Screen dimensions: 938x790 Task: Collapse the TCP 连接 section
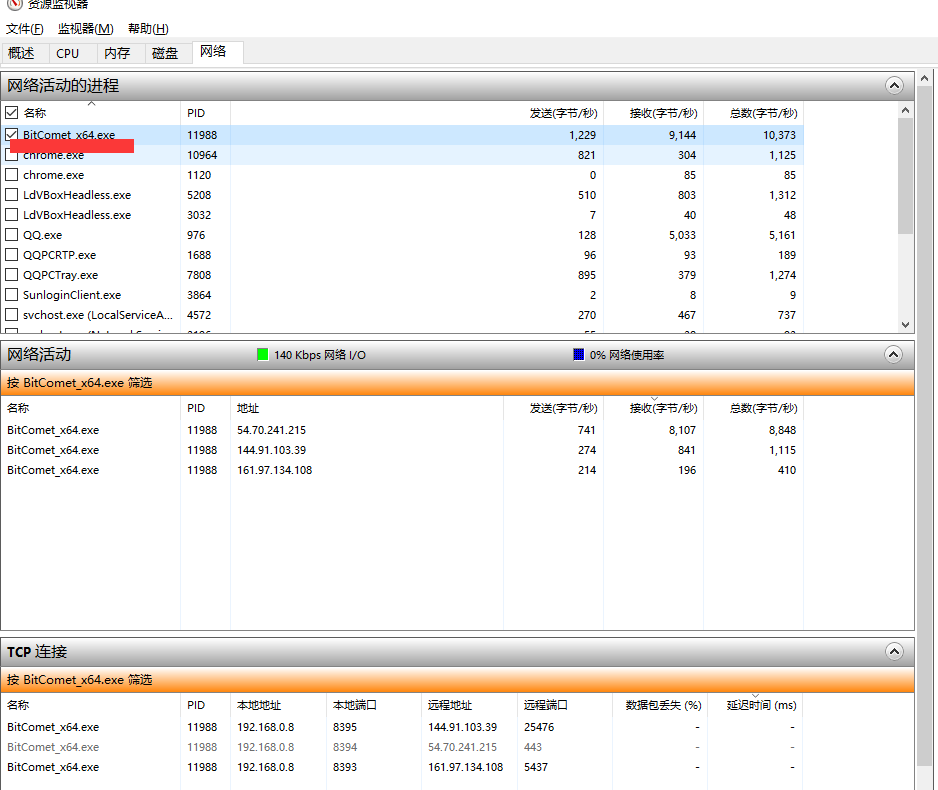(894, 652)
